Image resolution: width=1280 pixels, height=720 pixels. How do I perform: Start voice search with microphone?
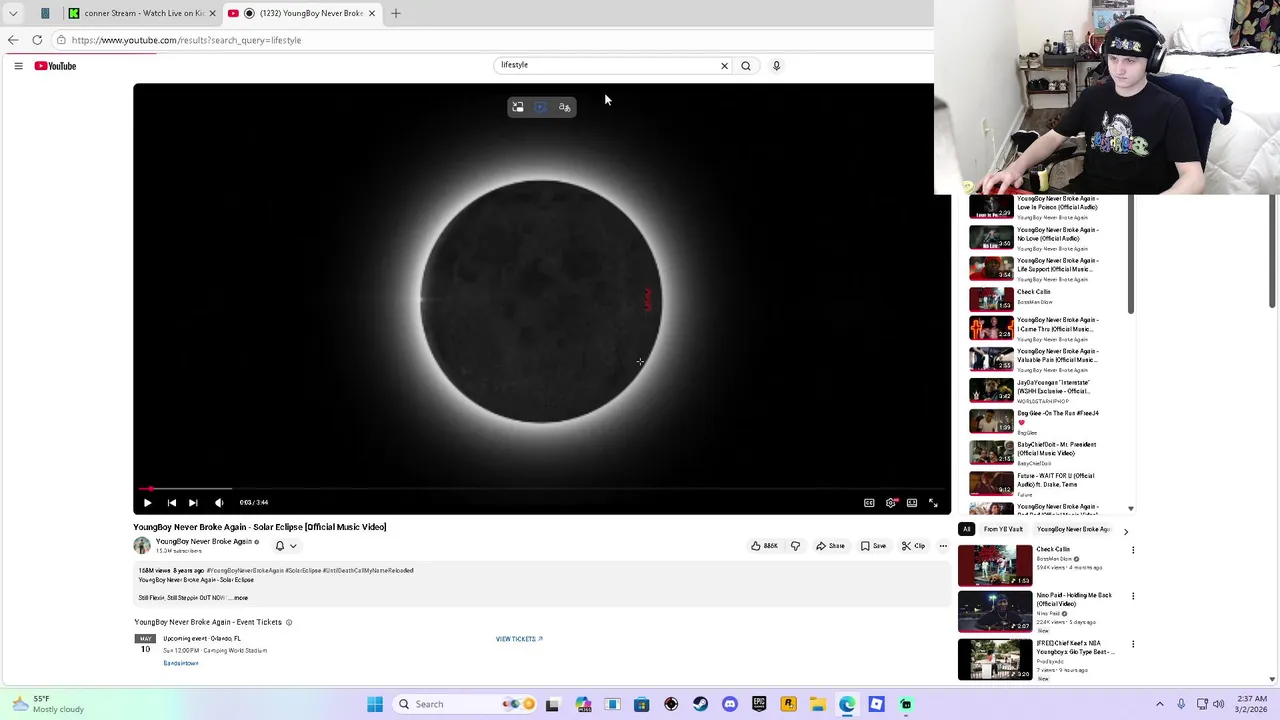tap(776, 66)
